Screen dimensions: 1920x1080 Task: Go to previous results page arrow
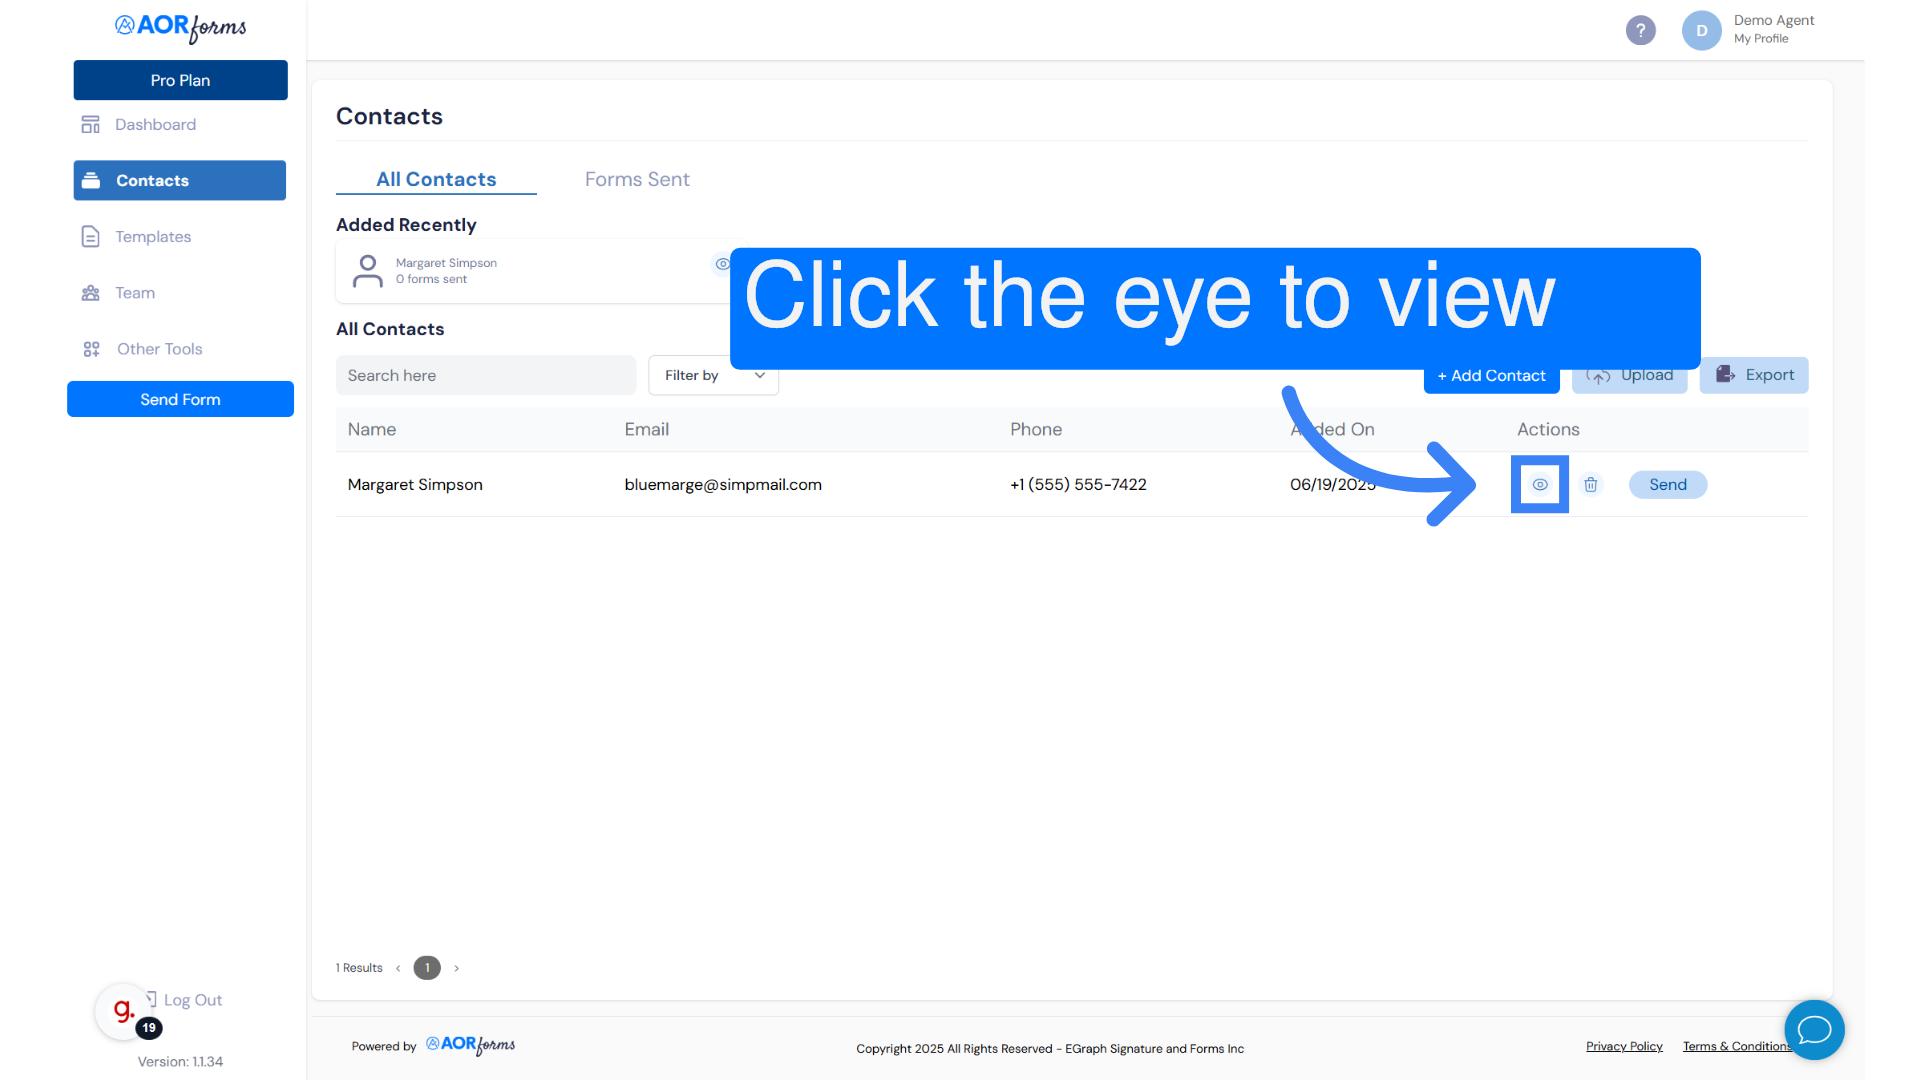pos(398,968)
